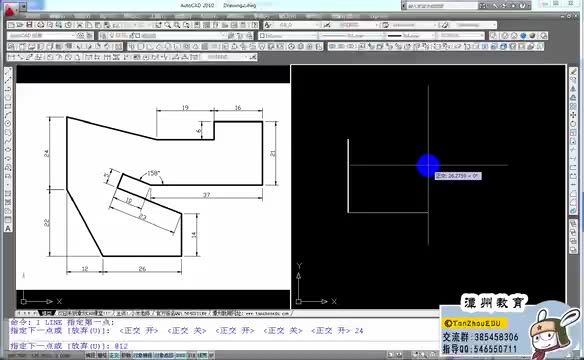Click the Help question mark button
The height and width of the screenshot is (360, 584).
coord(523,6)
